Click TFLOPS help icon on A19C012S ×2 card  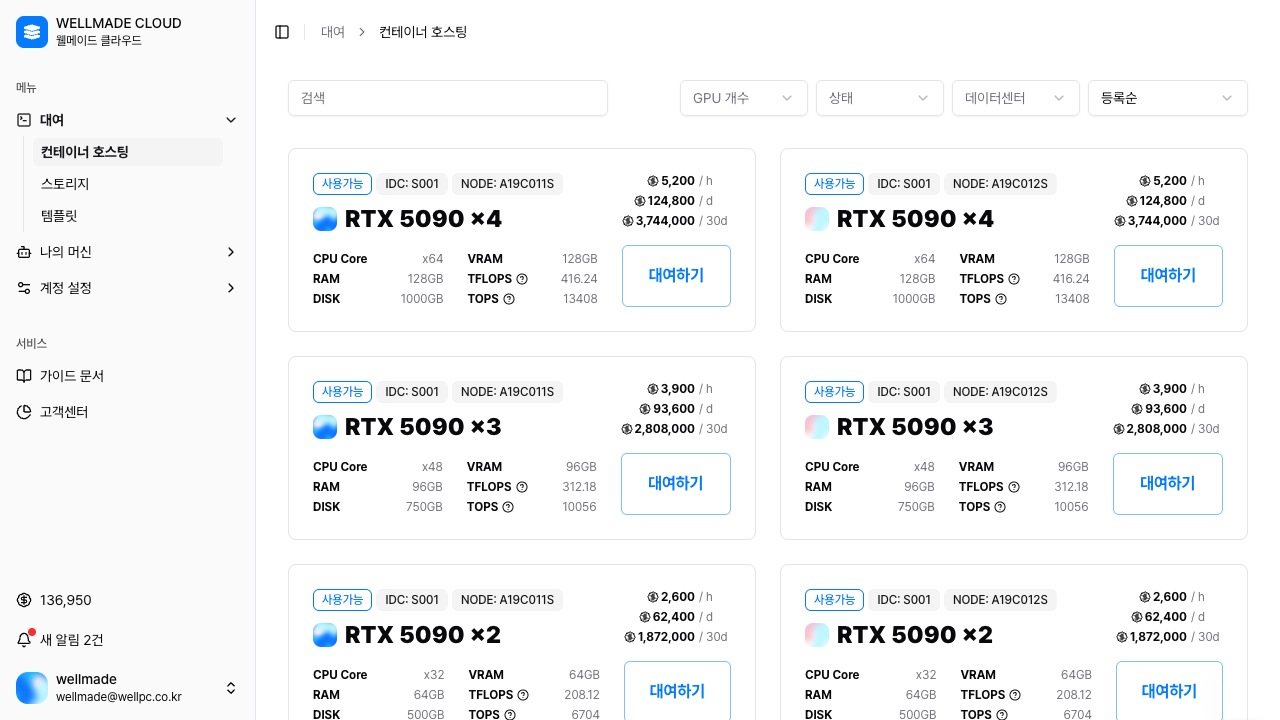[x=1015, y=695]
